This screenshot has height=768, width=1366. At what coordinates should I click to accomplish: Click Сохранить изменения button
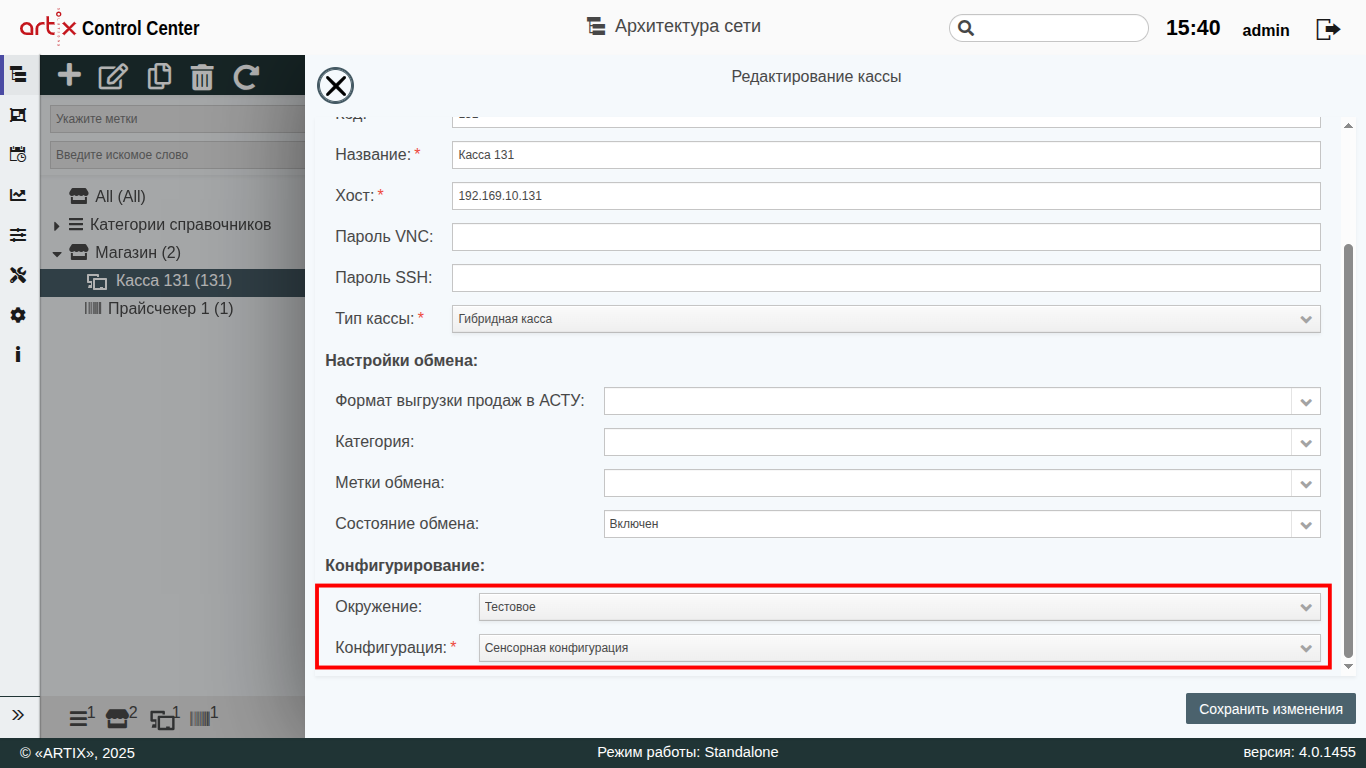click(1271, 709)
